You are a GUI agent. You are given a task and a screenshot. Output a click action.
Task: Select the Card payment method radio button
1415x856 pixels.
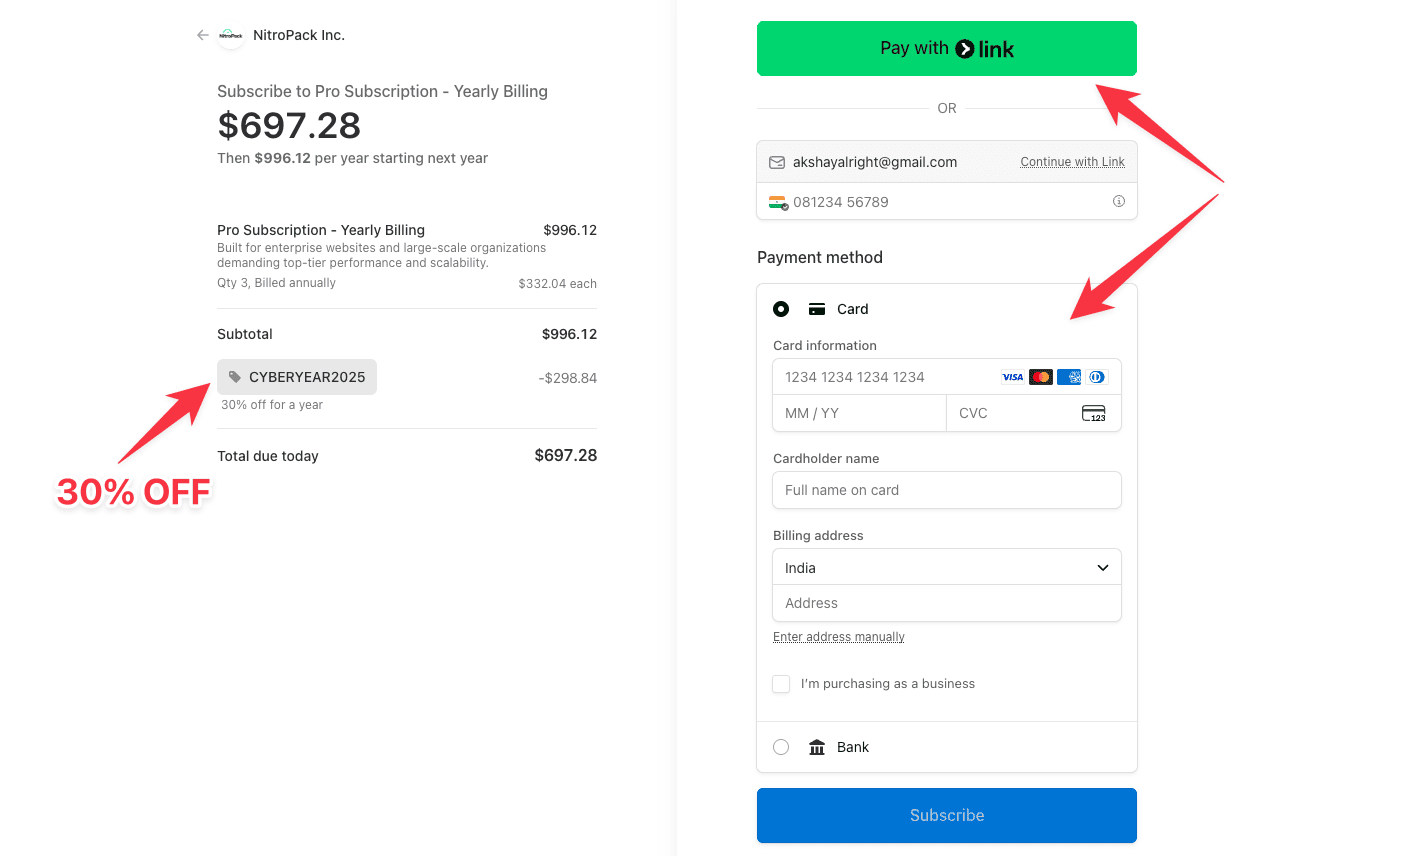coord(781,309)
